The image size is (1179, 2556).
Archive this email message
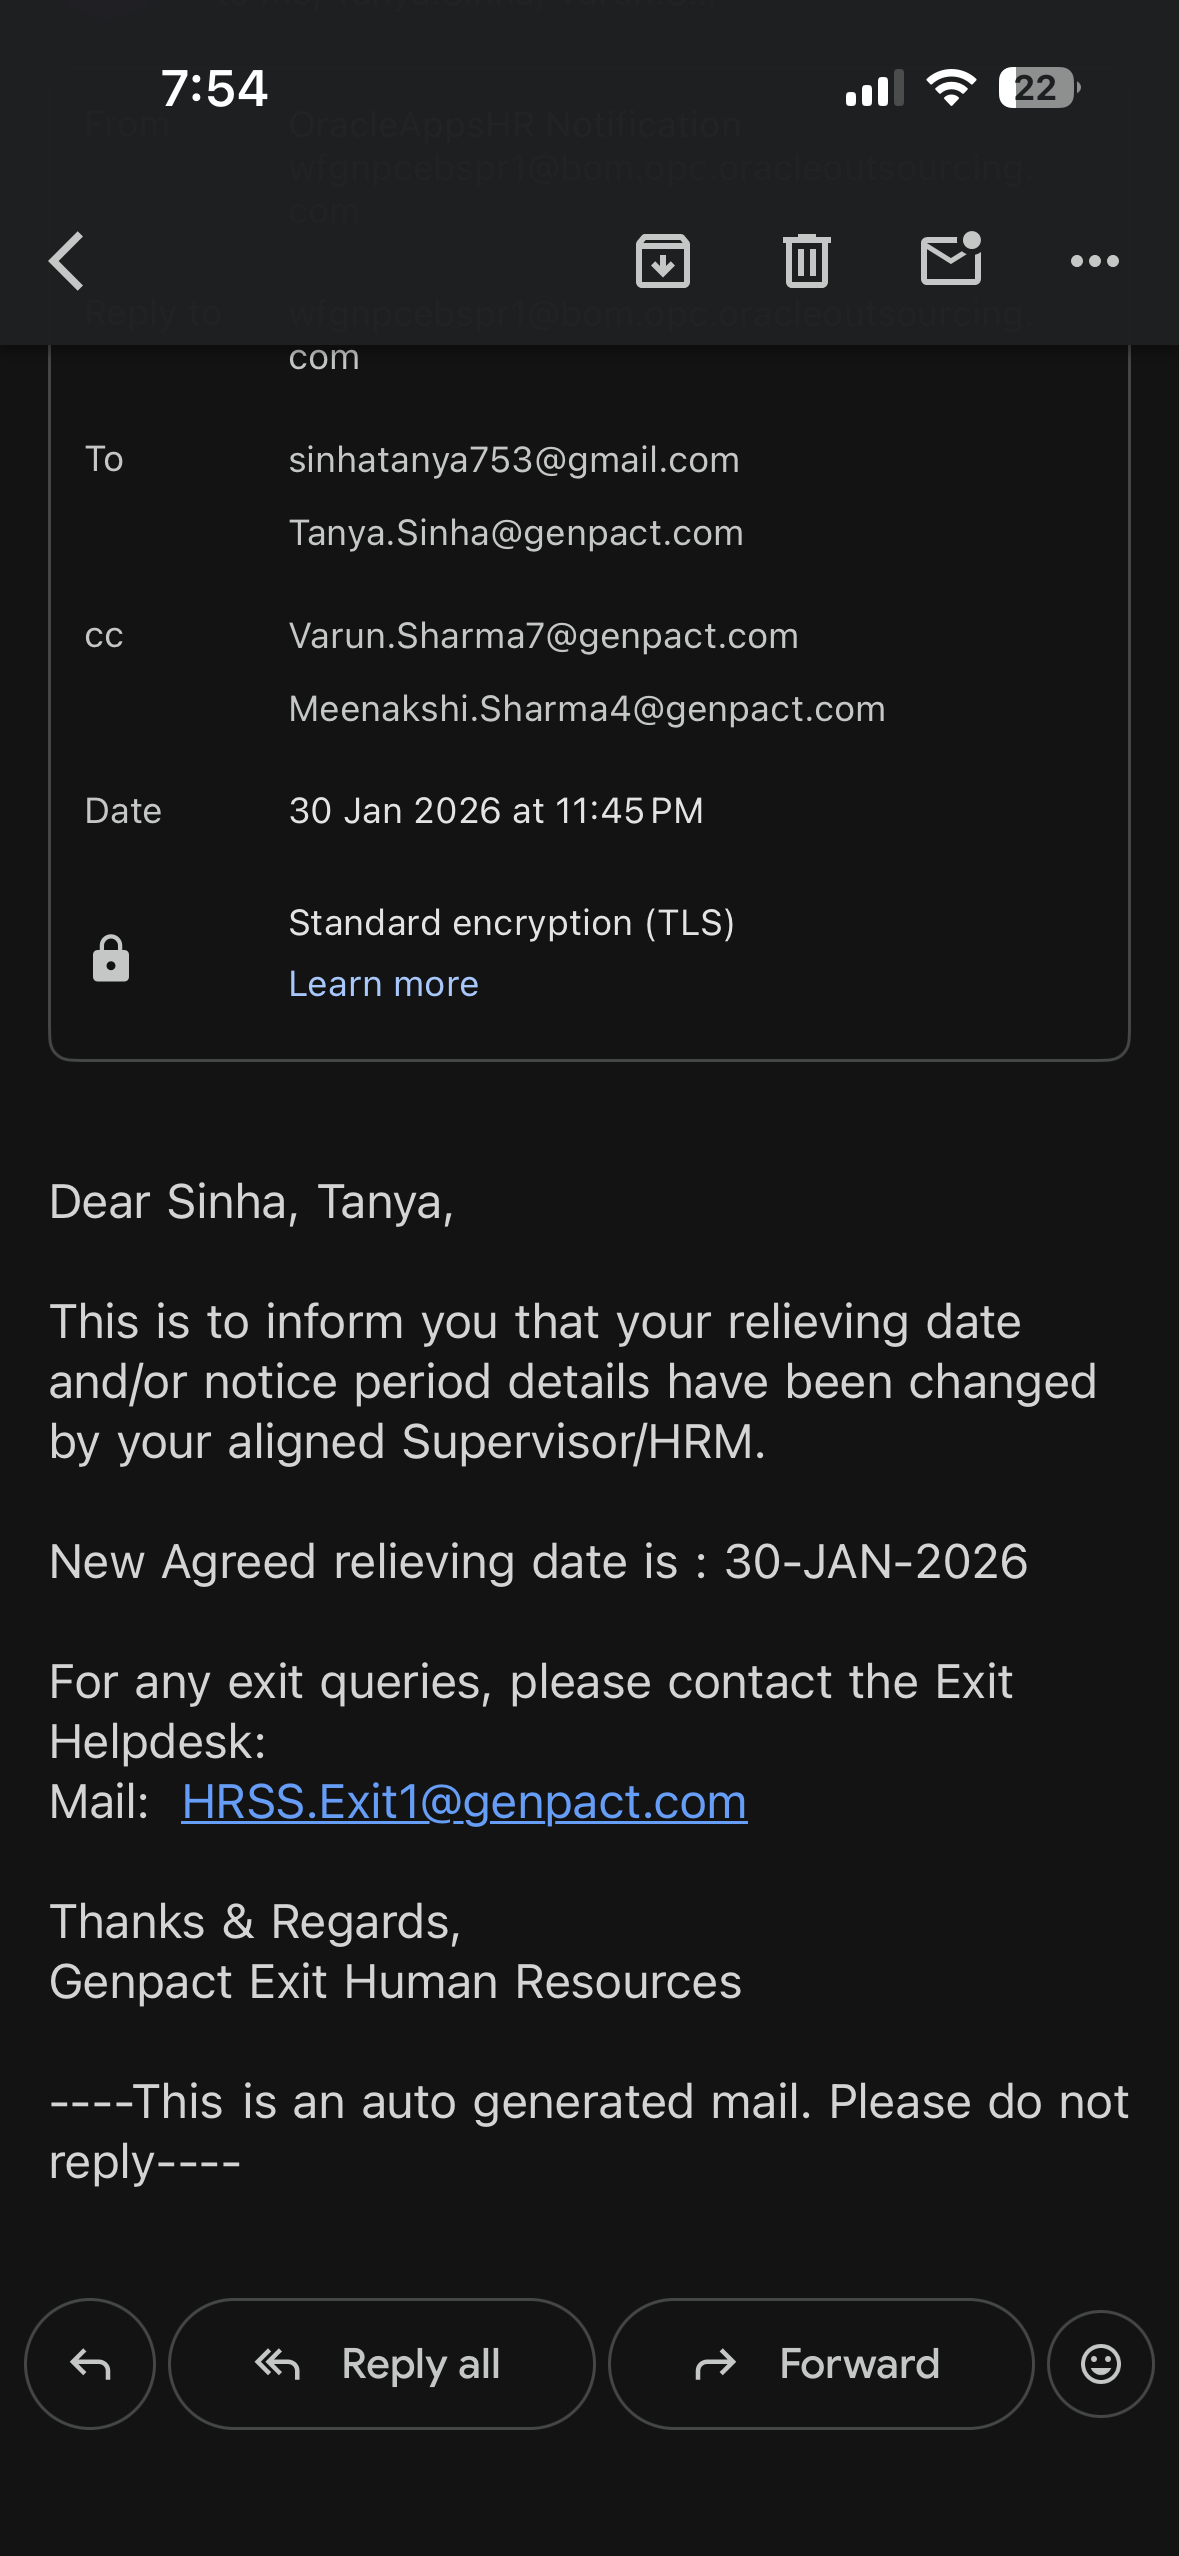tap(663, 261)
